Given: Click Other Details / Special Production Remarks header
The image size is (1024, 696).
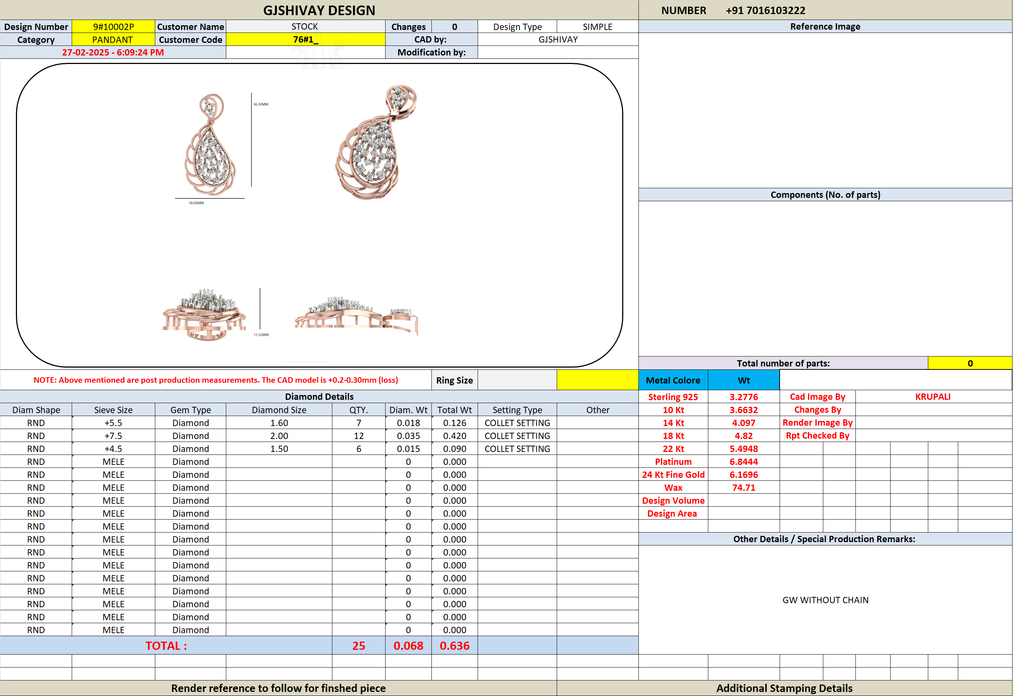Looking at the screenshot, I should (825, 539).
